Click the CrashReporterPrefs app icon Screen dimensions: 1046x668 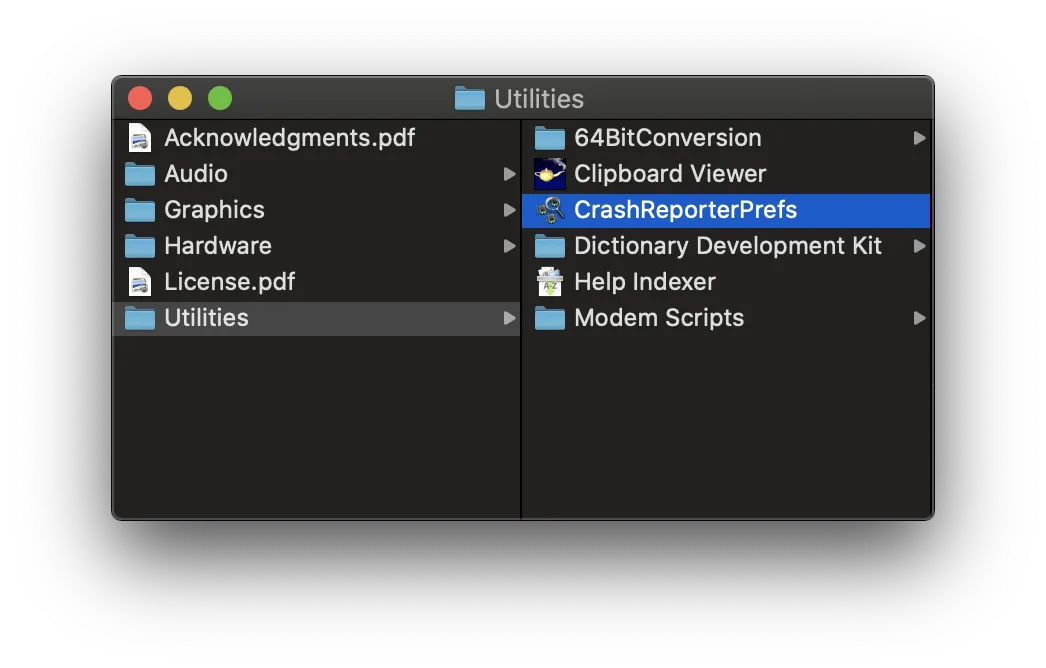pos(549,210)
